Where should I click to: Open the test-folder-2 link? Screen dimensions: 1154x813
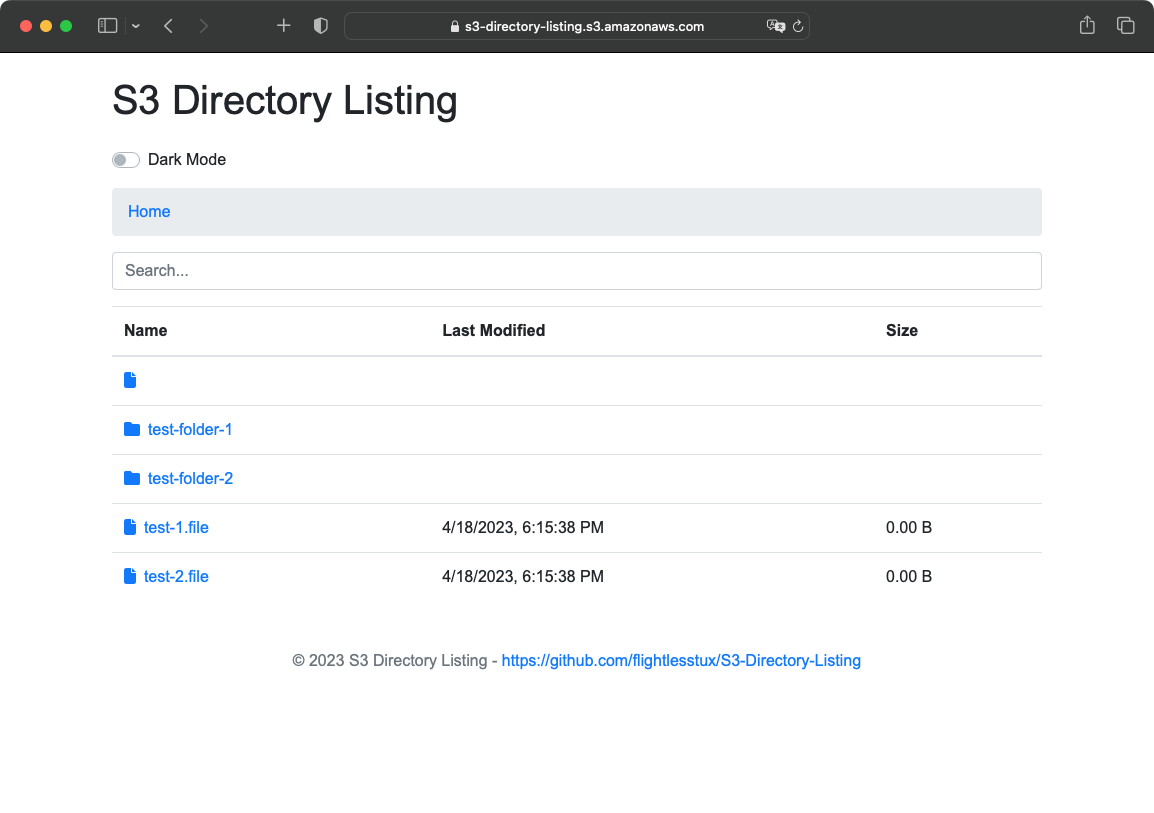190,479
